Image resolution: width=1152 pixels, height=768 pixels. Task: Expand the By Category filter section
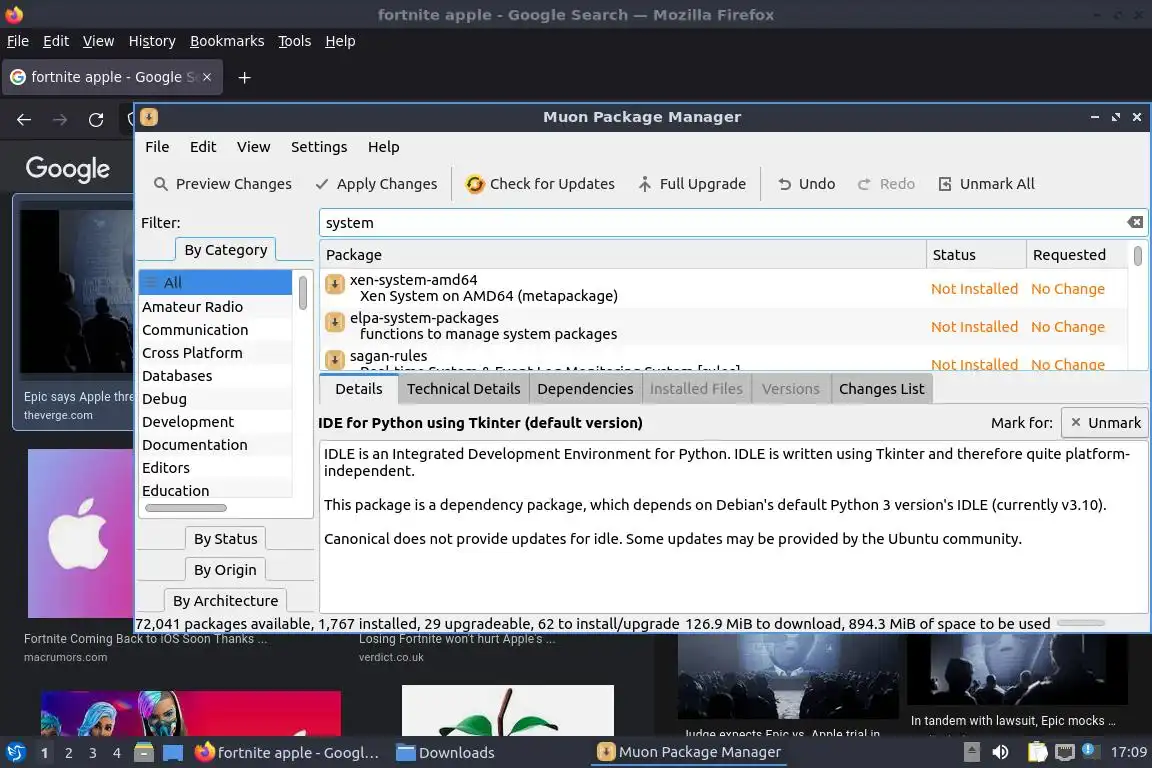226,250
